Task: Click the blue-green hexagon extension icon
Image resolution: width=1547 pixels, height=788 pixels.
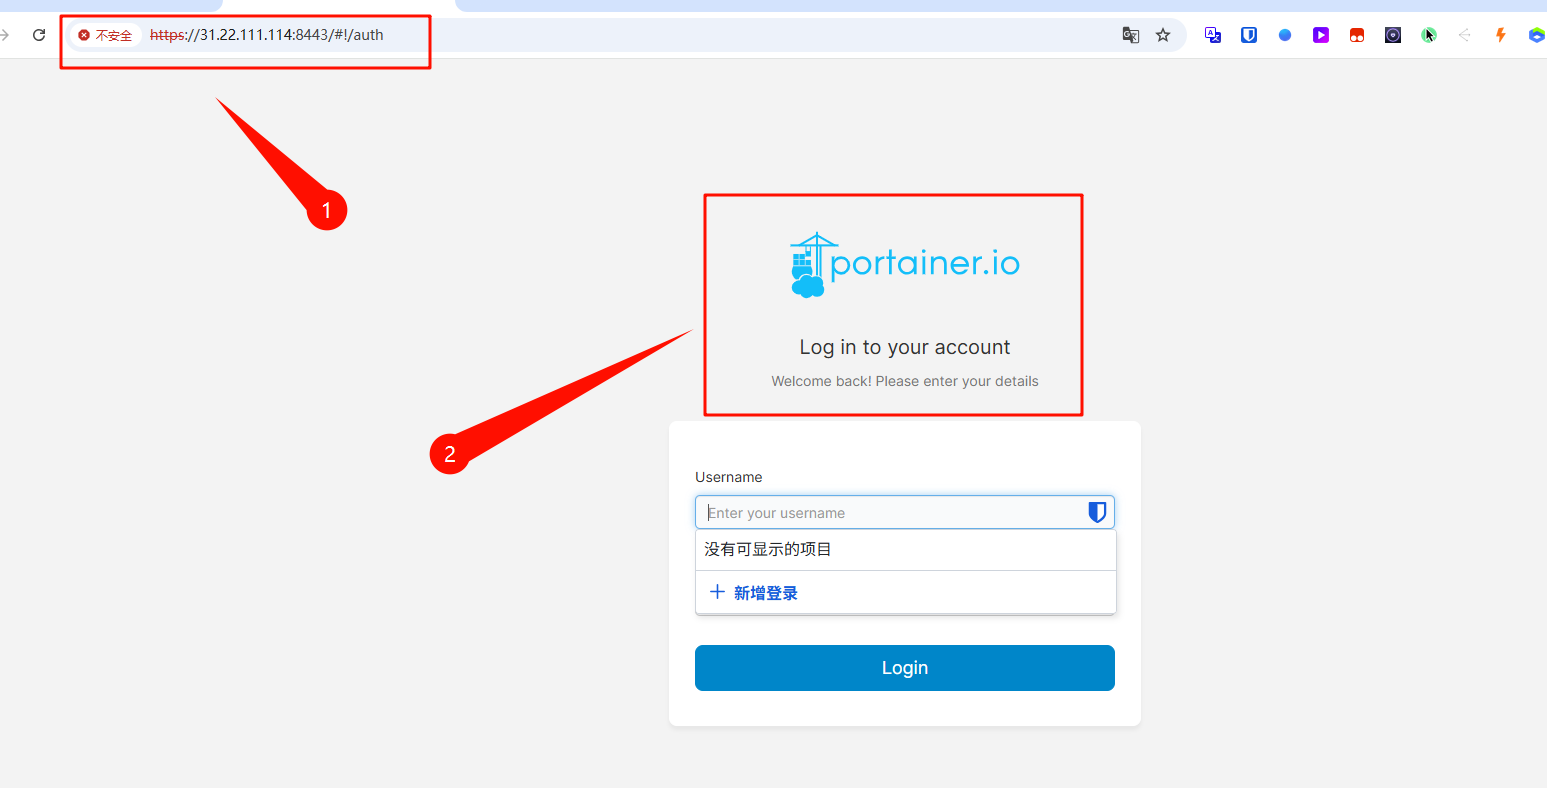Action: tap(1537, 35)
